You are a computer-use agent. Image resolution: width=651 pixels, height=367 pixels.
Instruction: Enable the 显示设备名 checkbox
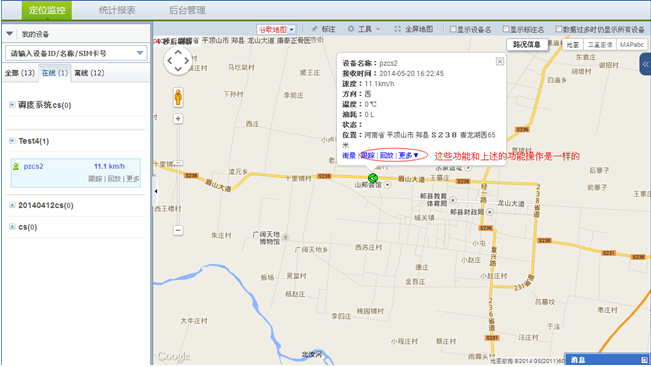(x=453, y=29)
